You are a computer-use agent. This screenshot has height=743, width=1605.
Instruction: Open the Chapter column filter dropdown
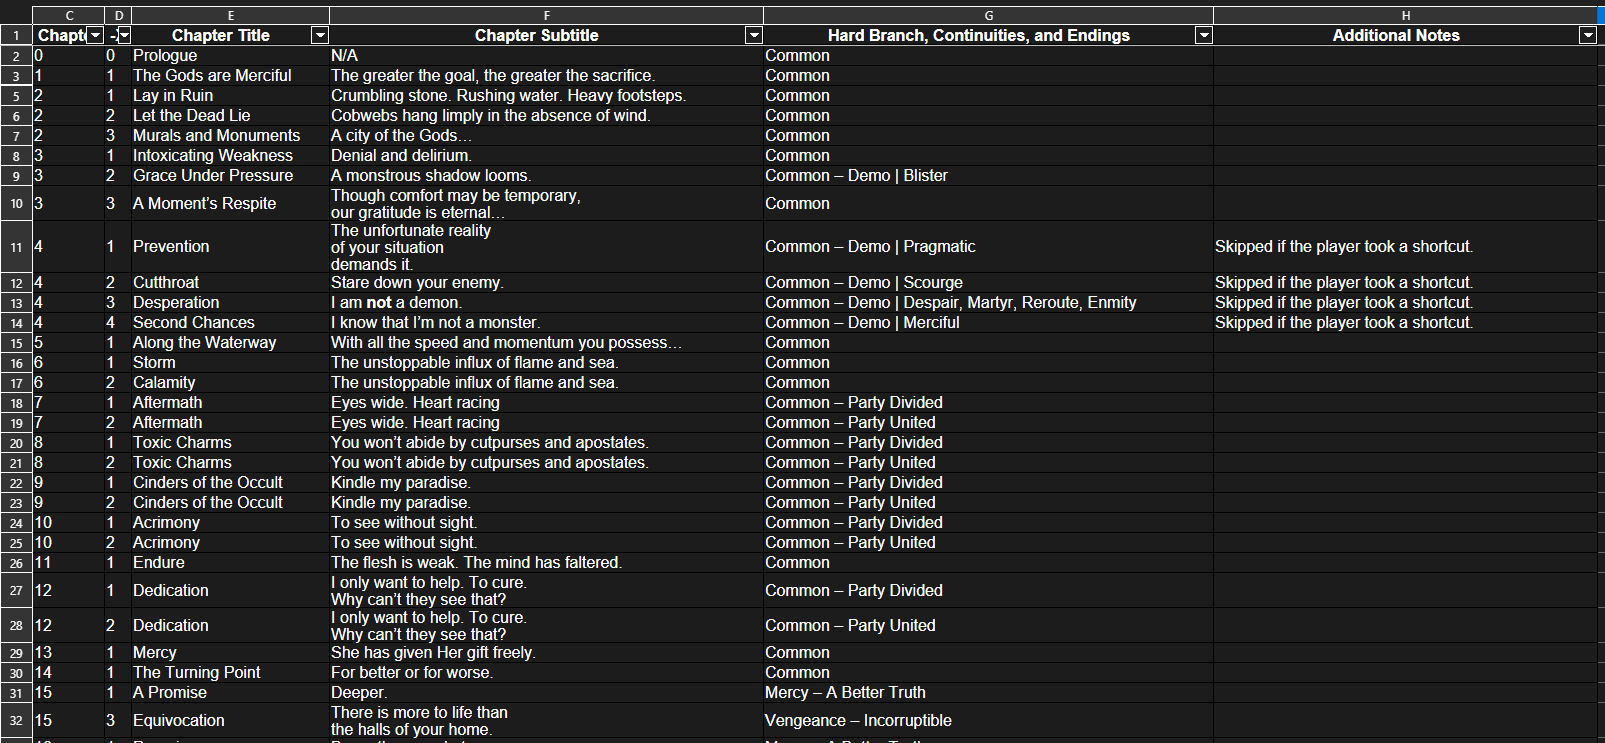click(95, 35)
